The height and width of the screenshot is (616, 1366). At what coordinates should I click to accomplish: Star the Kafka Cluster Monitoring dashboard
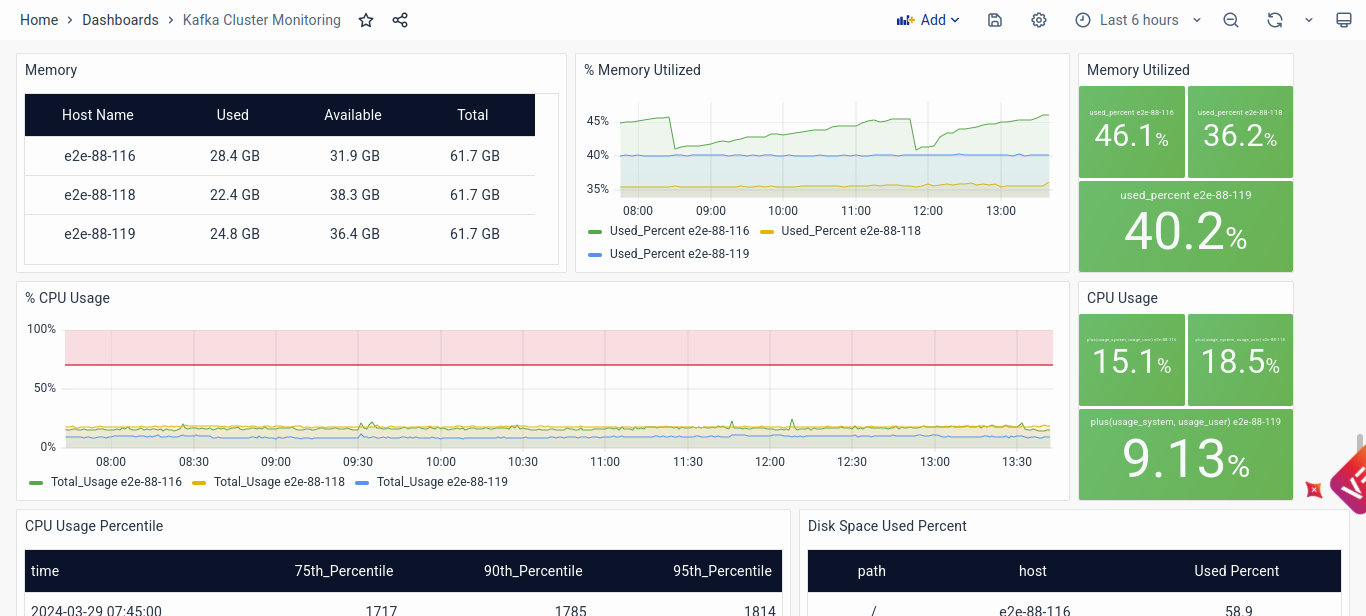point(366,20)
